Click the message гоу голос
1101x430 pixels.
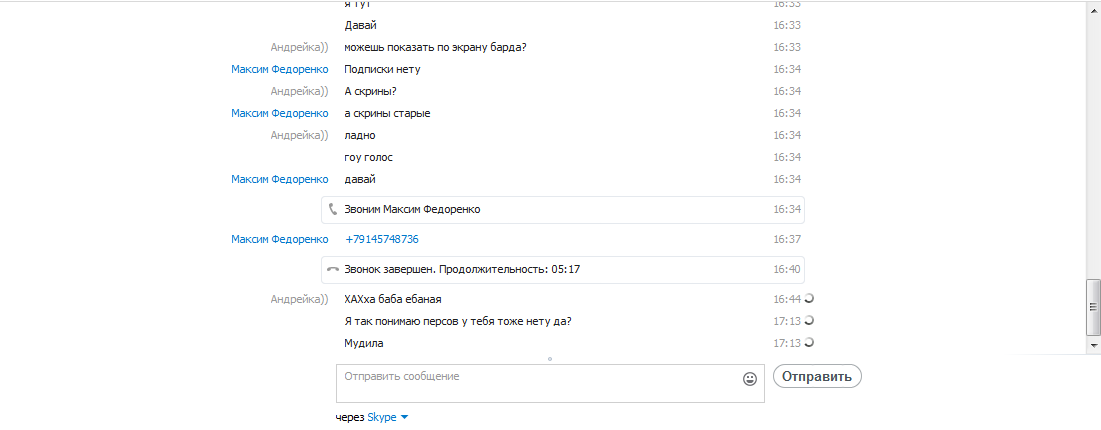[369, 157]
